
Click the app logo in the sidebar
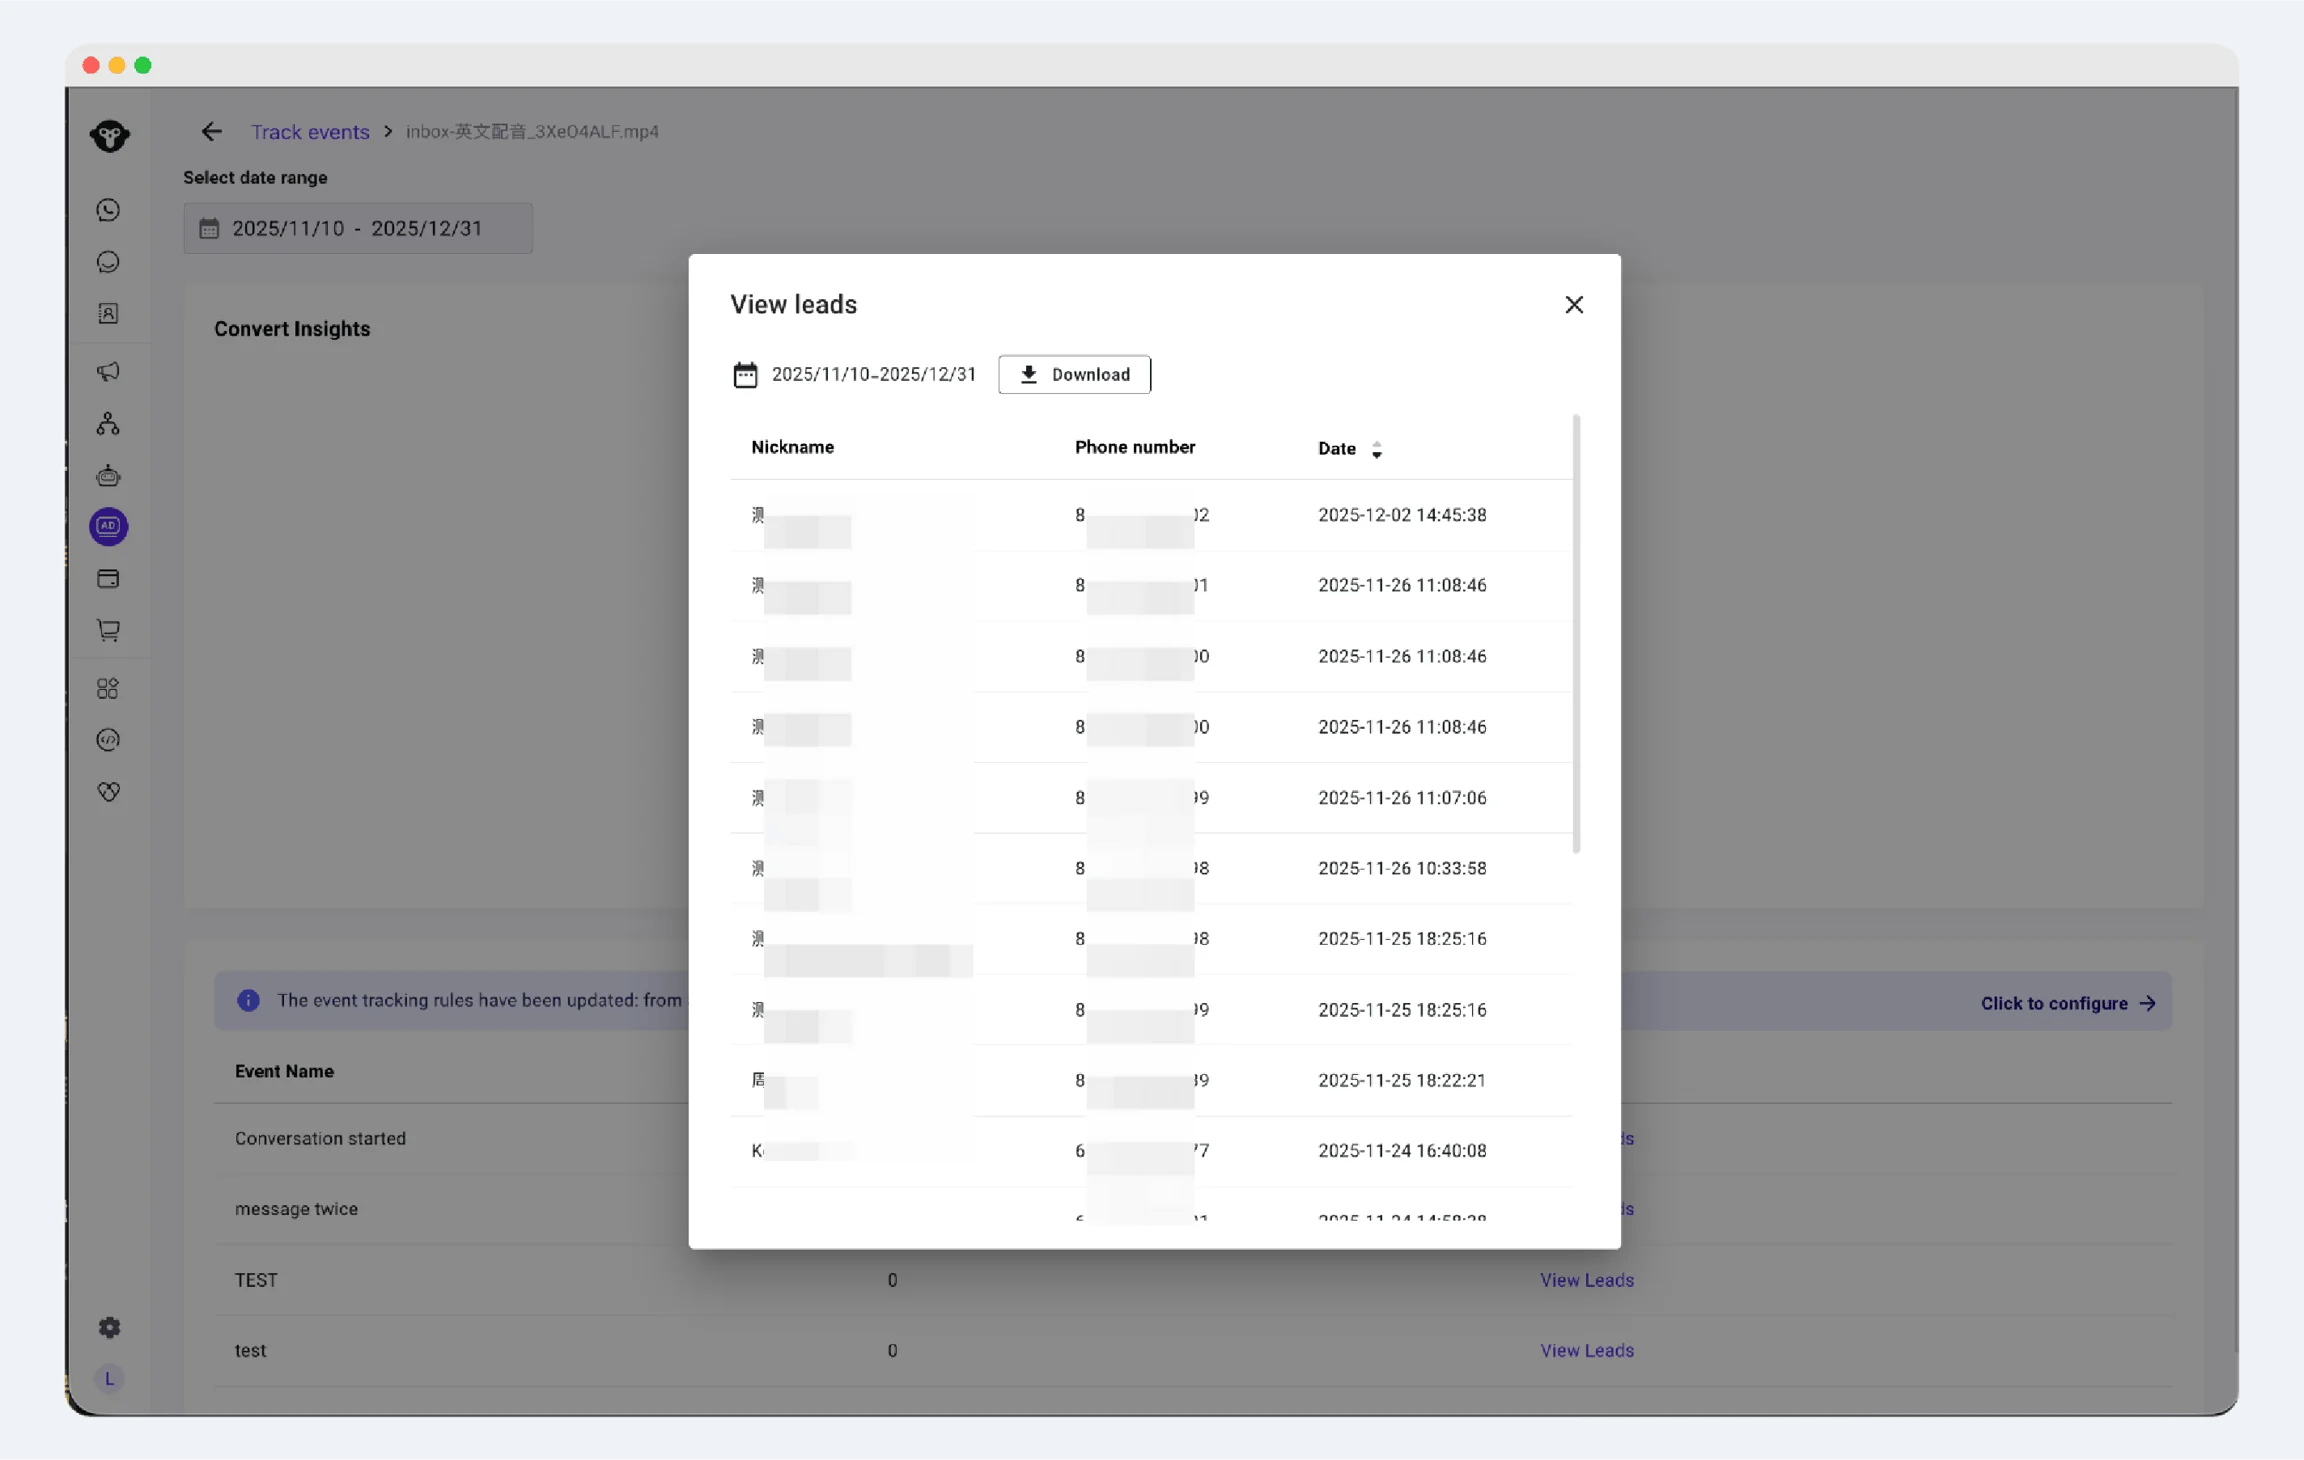click(109, 135)
